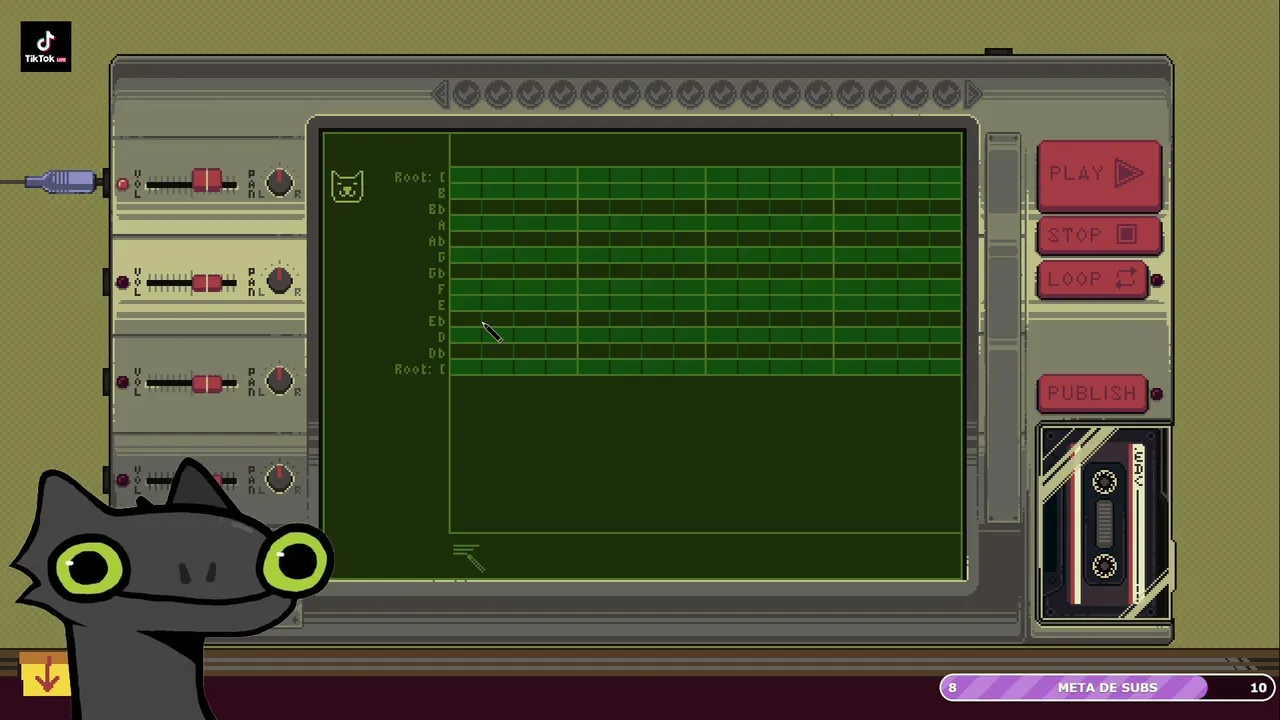The width and height of the screenshot is (1280, 720).
Task: Click the 'Ab' note row label
Action: point(437,241)
